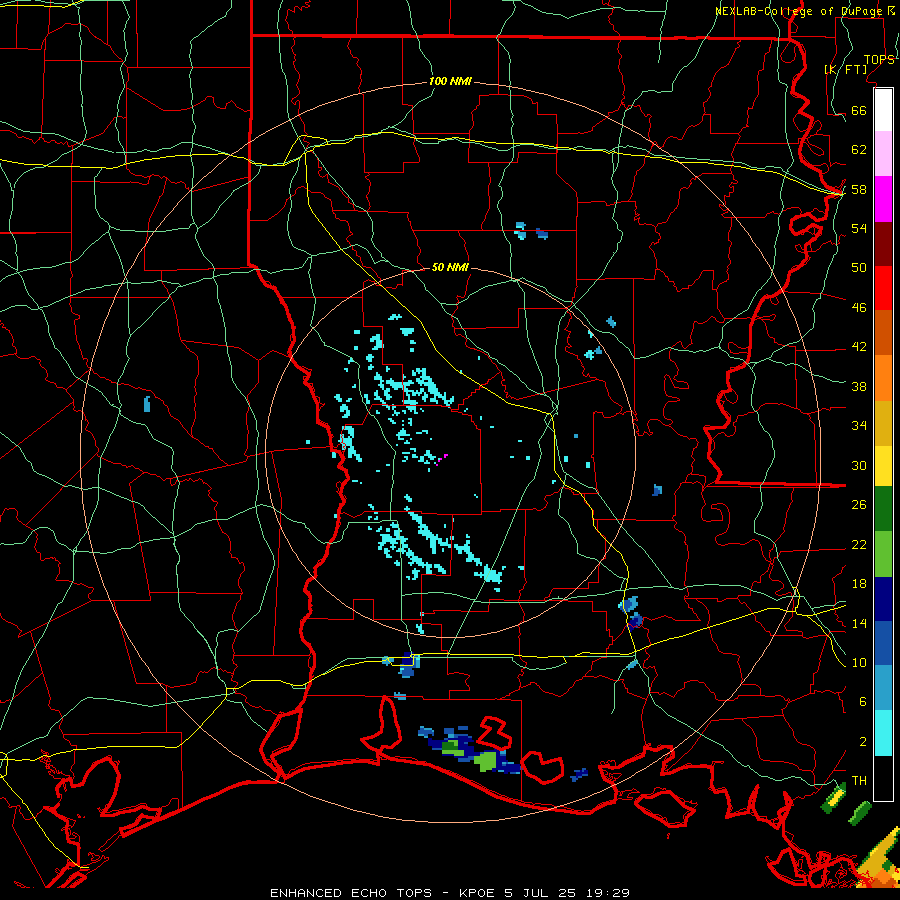The width and height of the screenshot is (900, 900).
Task: Click the '14' legend value
Action: tap(859, 623)
